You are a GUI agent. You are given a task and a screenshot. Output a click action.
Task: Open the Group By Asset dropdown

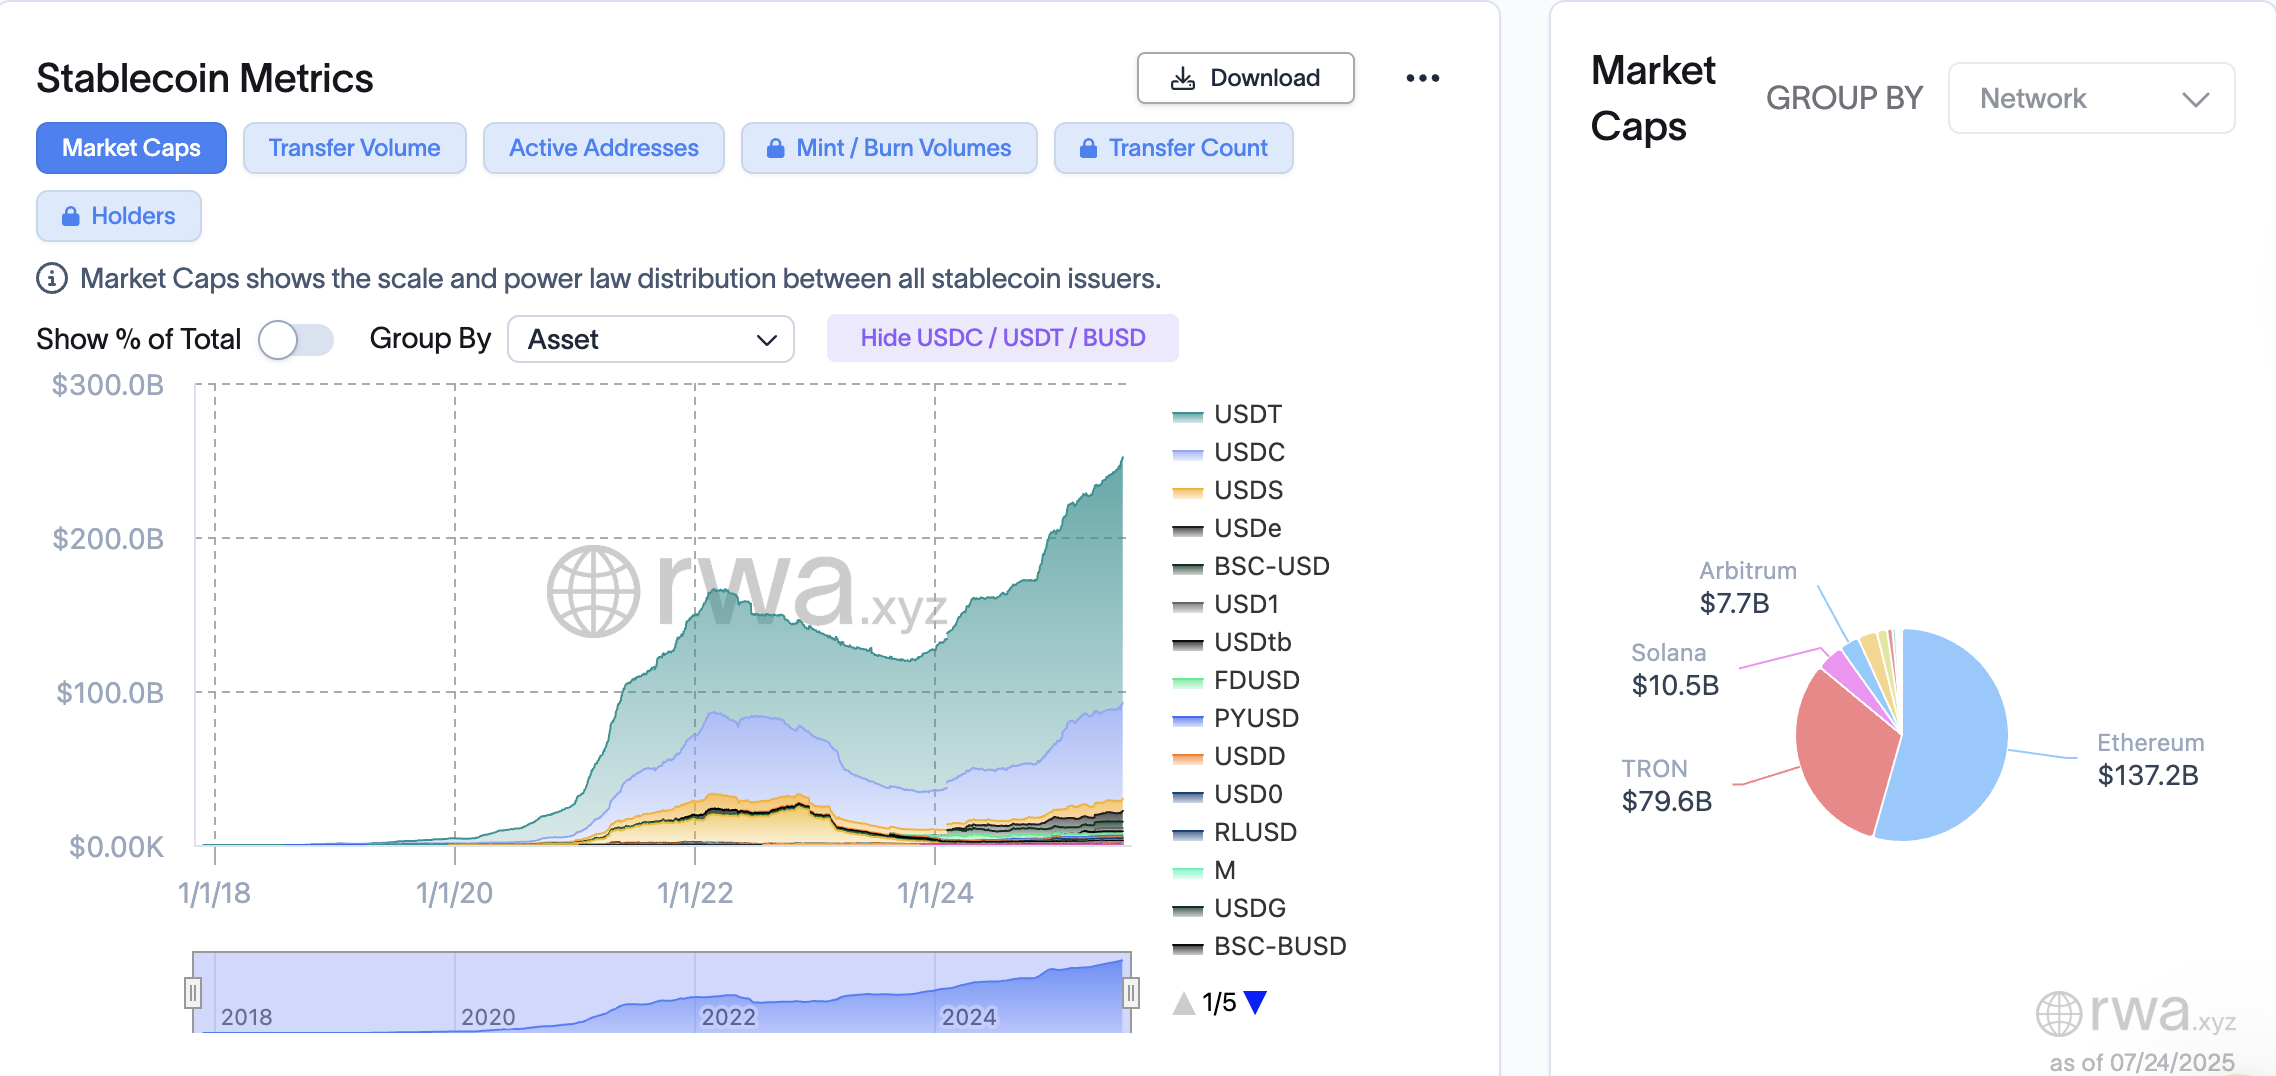click(650, 339)
